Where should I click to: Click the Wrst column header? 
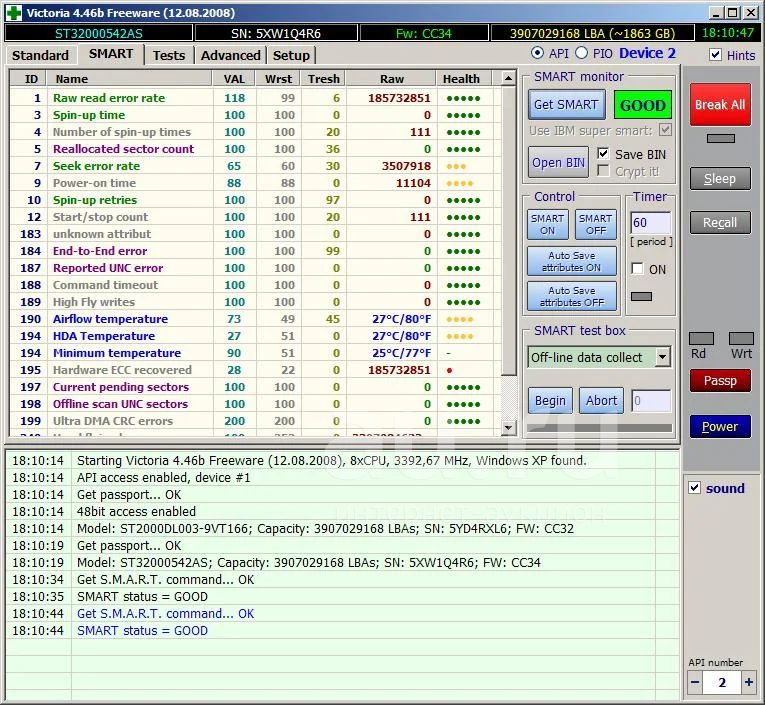click(x=278, y=79)
